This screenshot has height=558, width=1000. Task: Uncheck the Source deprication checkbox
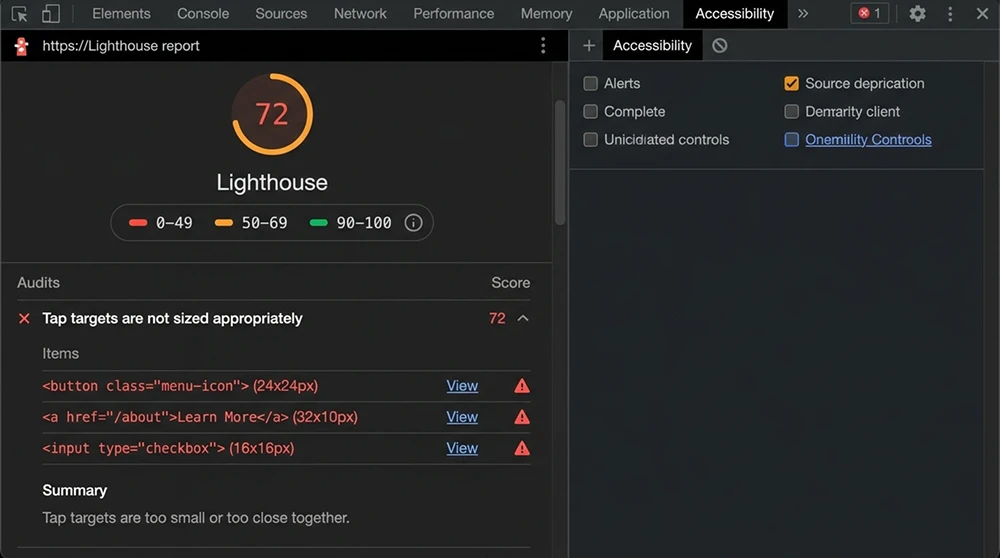pyautogui.click(x=791, y=84)
